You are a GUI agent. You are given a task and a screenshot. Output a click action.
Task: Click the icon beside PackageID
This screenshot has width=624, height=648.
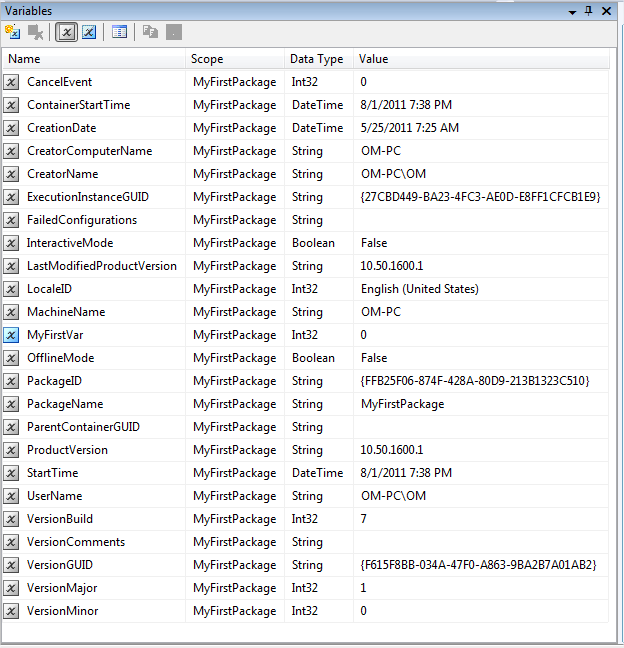pyautogui.click(x=12, y=381)
